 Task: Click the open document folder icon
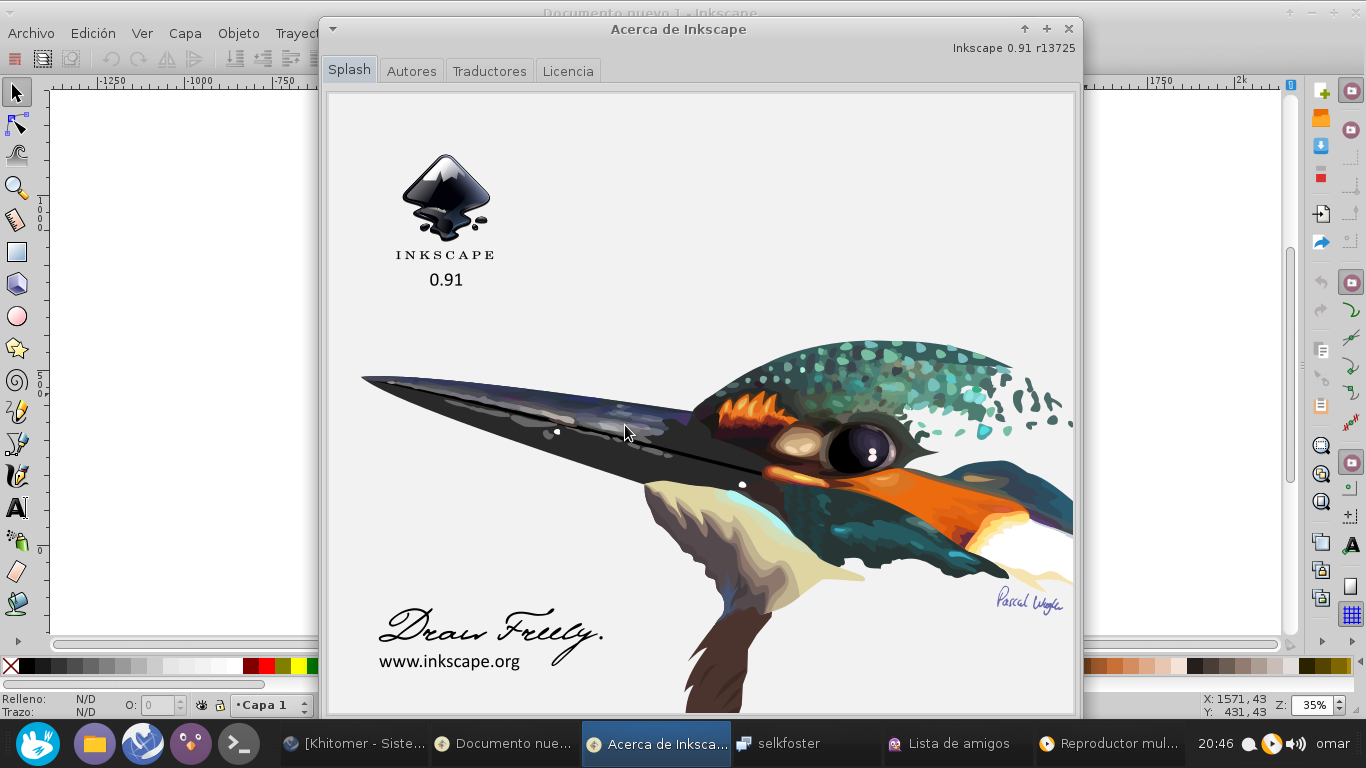coord(1321,119)
